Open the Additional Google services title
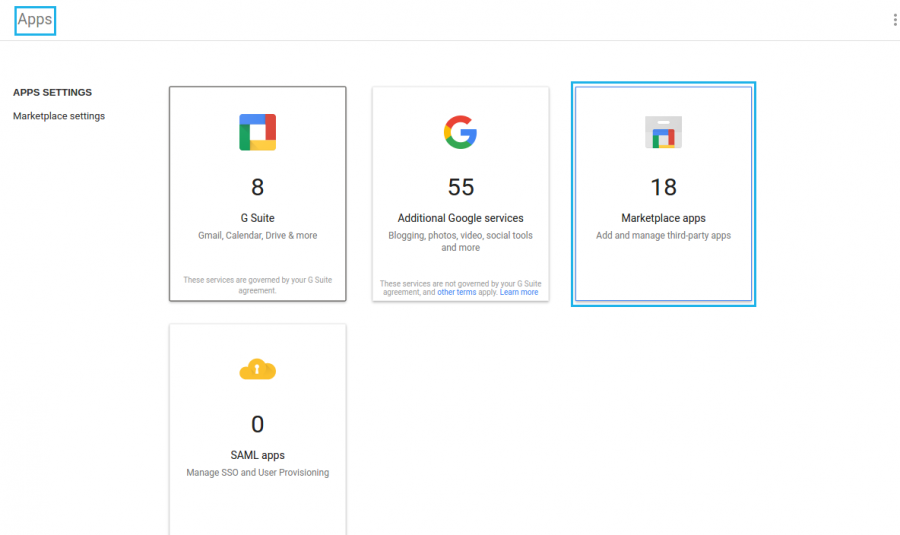Image resolution: width=900 pixels, height=535 pixels. tap(460, 218)
